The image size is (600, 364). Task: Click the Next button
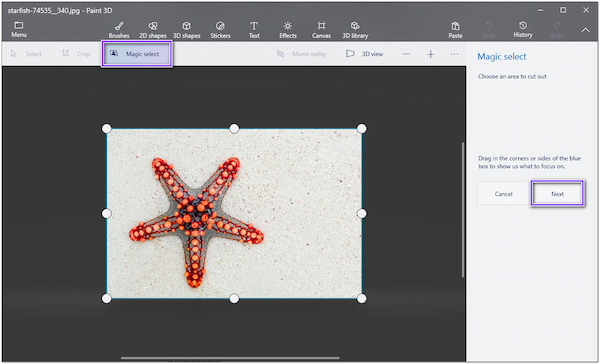pos(558,194)
